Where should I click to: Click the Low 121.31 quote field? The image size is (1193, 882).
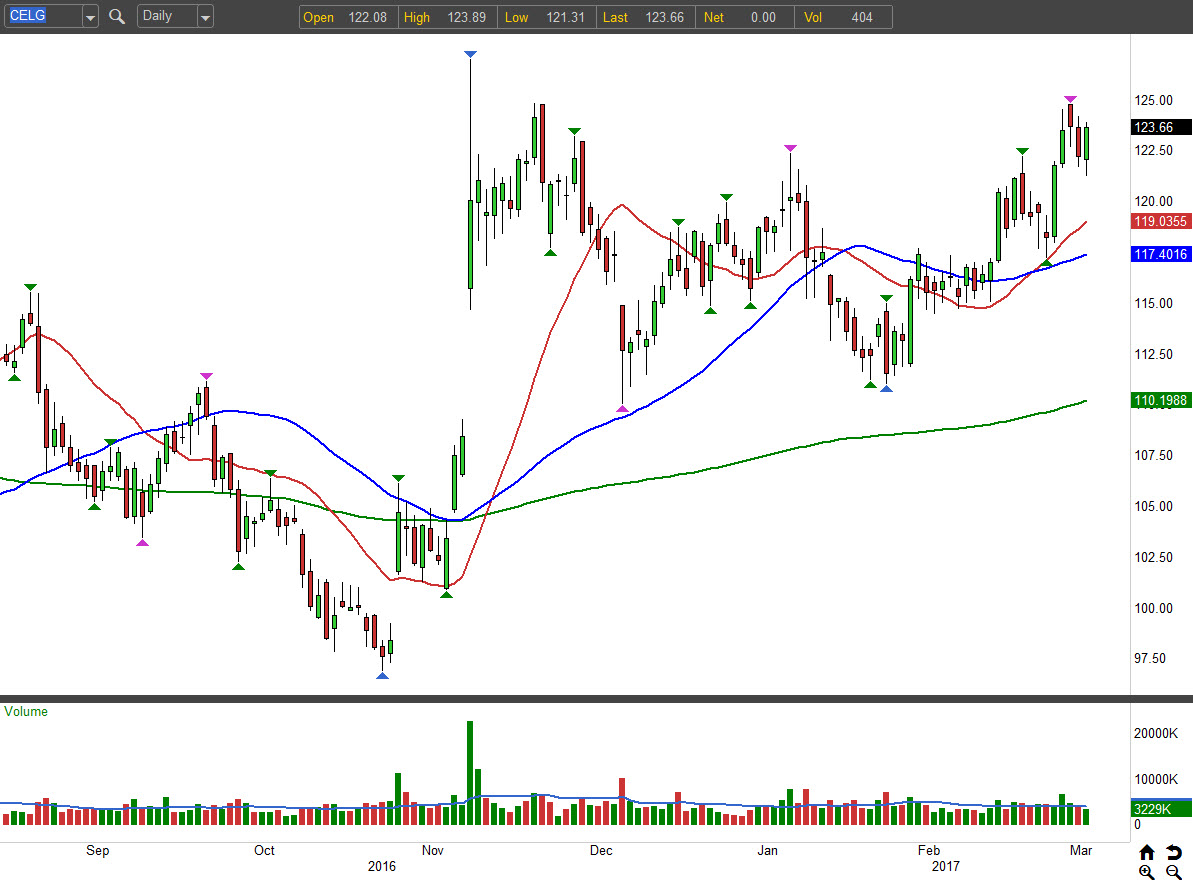[x=546, y=17]
